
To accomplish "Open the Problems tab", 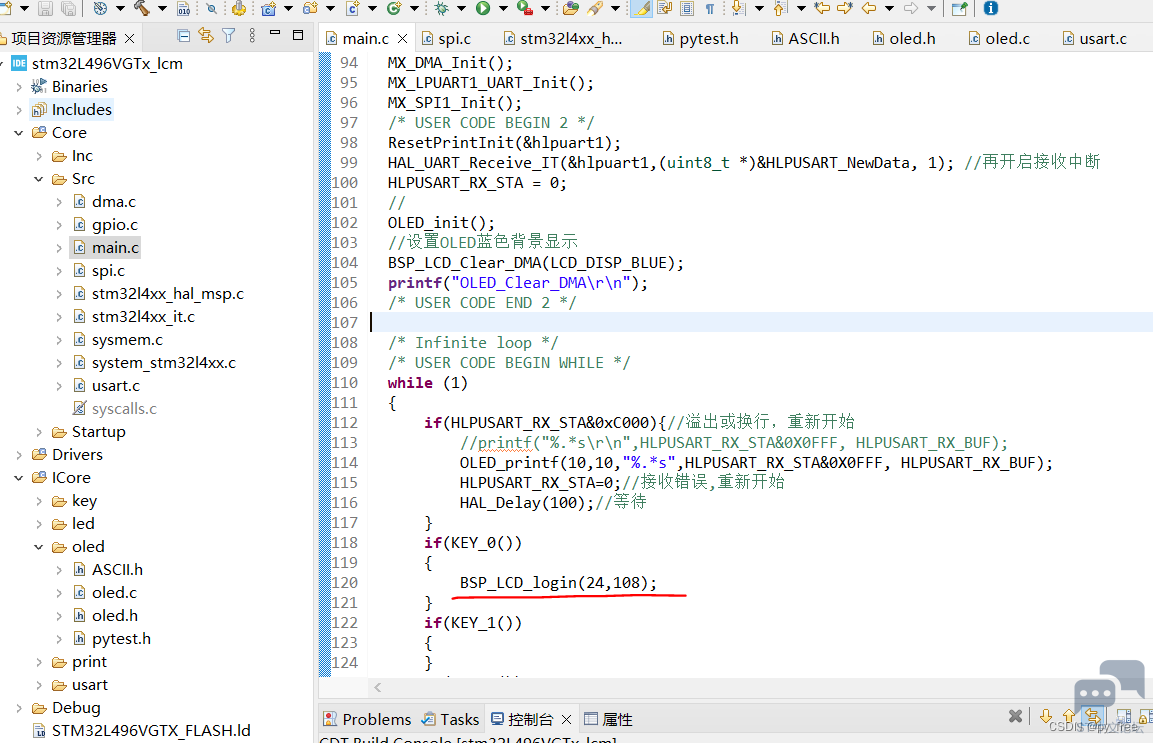I will pyautogui.click(x=368, y=719).
